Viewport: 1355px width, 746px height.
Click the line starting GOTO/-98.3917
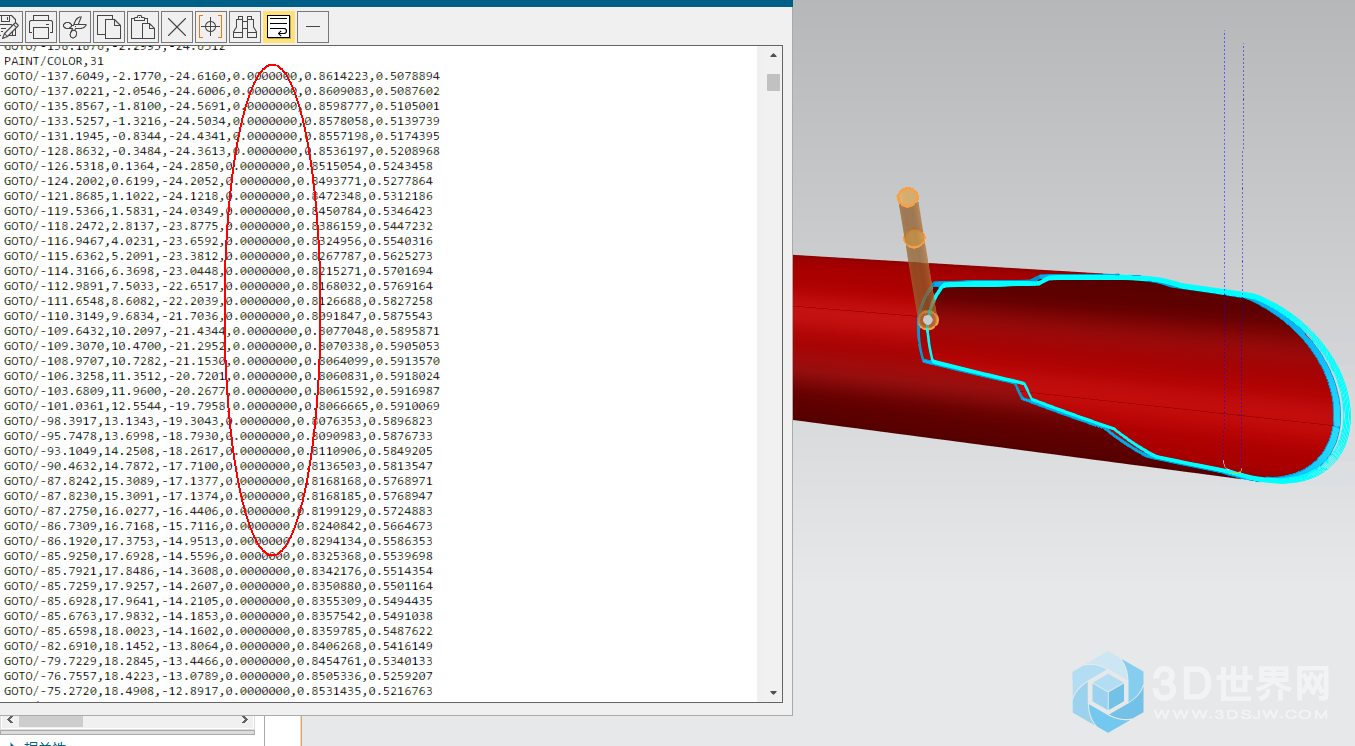click(219, 421)
